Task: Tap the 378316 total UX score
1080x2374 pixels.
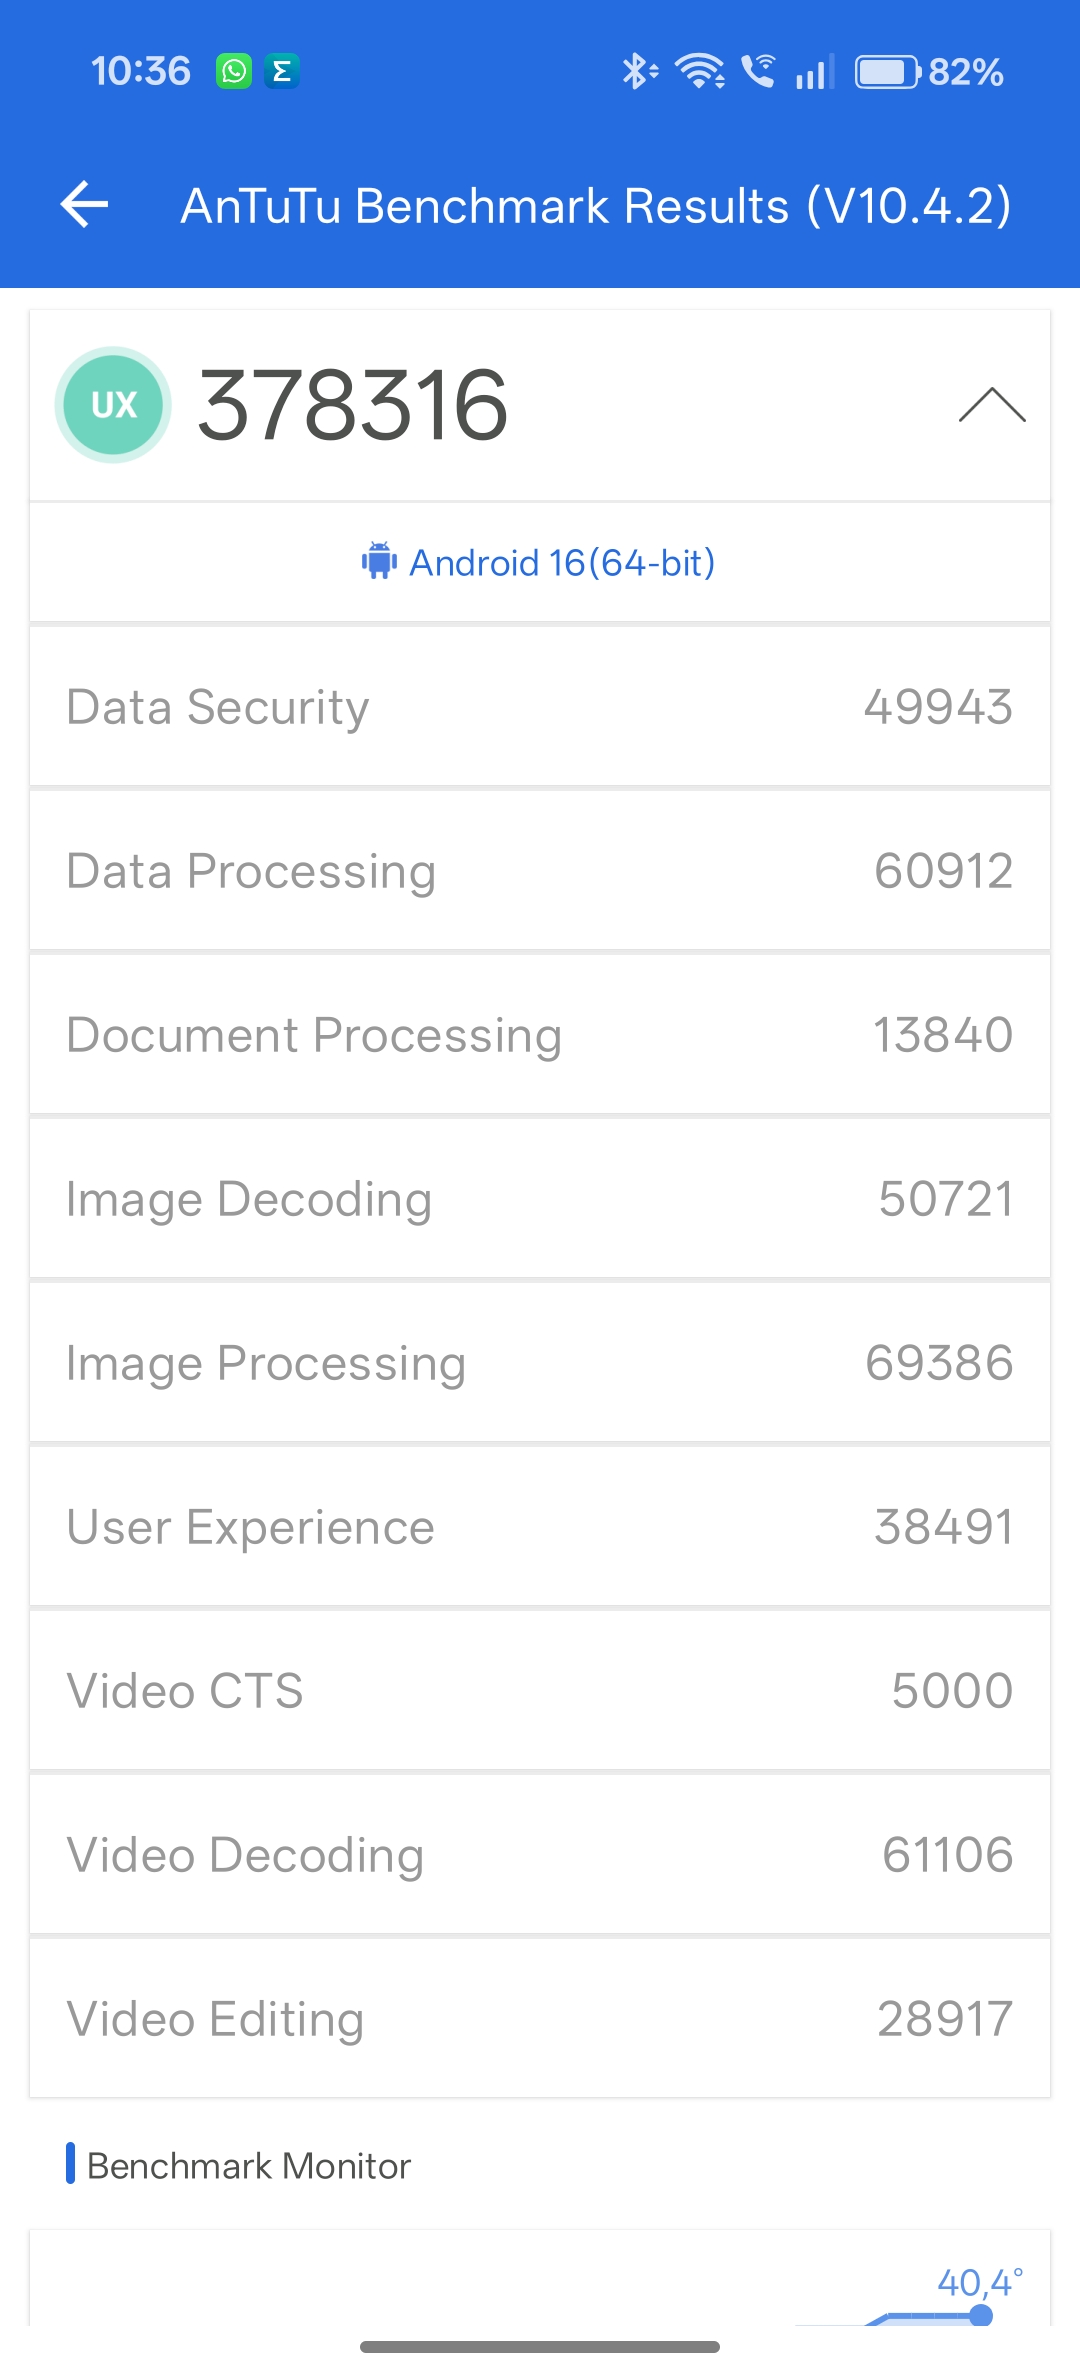Action: pos(353,405)
